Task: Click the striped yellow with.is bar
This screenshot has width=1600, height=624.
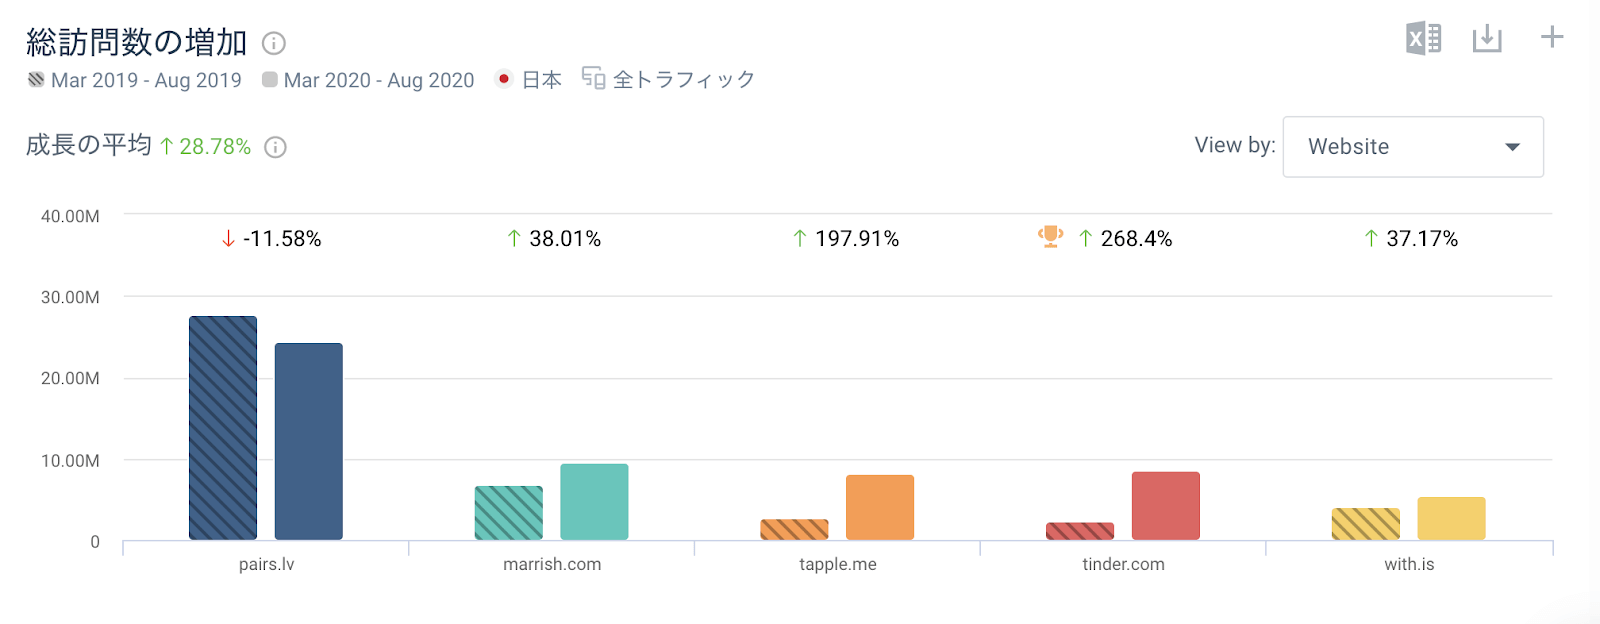Action: click(x=1365, y=524)
